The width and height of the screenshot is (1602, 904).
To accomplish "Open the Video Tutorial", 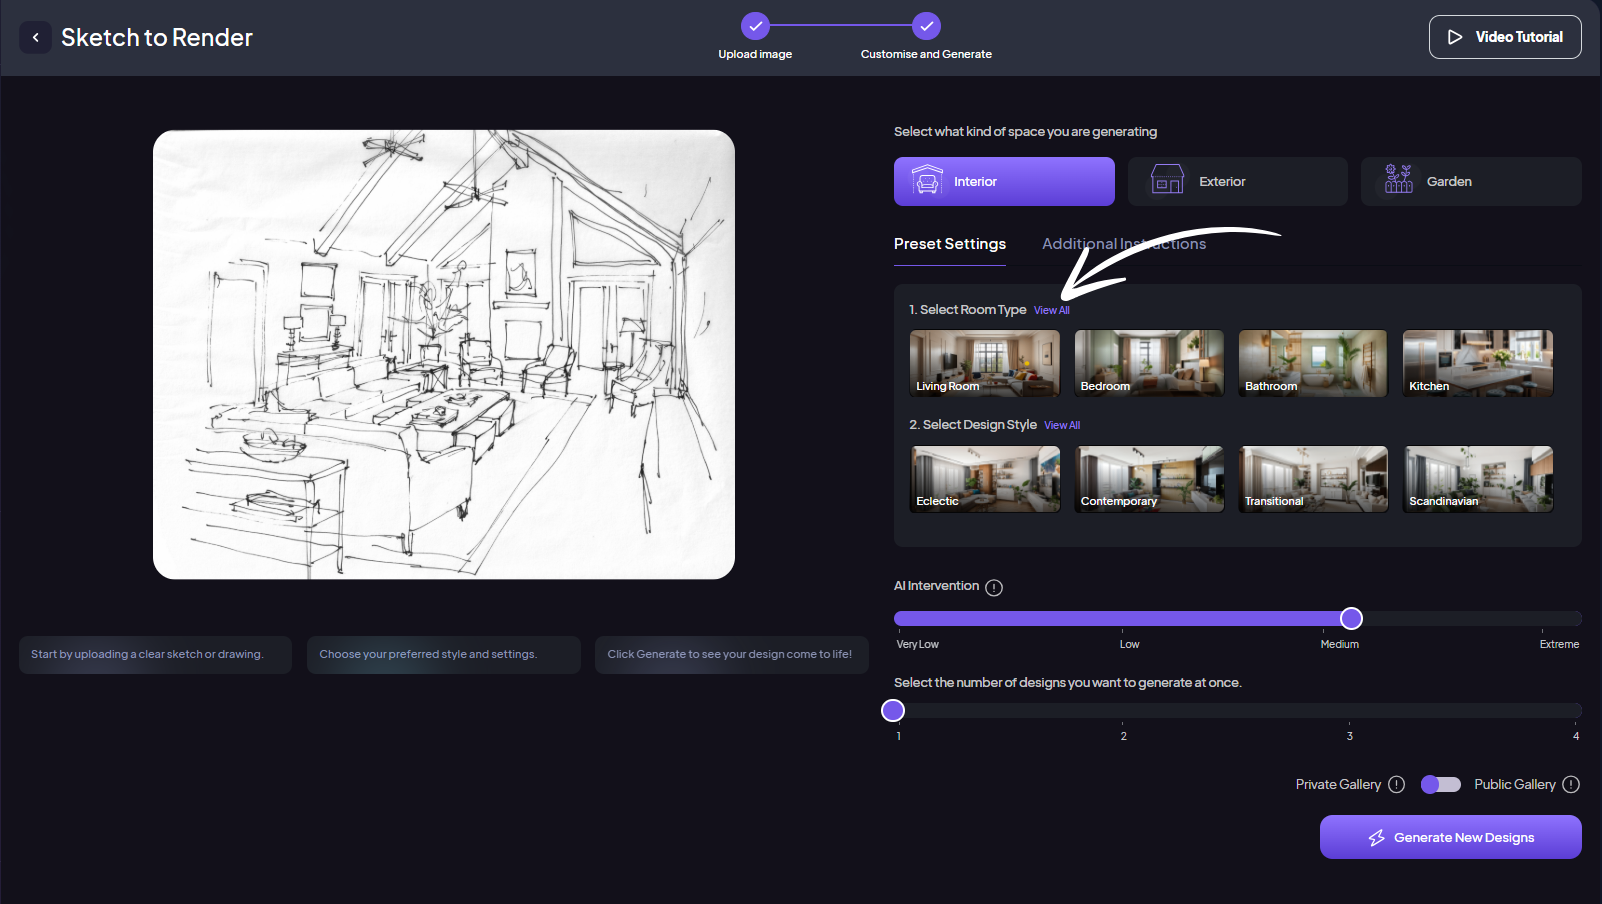I will tap(1504, 37).
